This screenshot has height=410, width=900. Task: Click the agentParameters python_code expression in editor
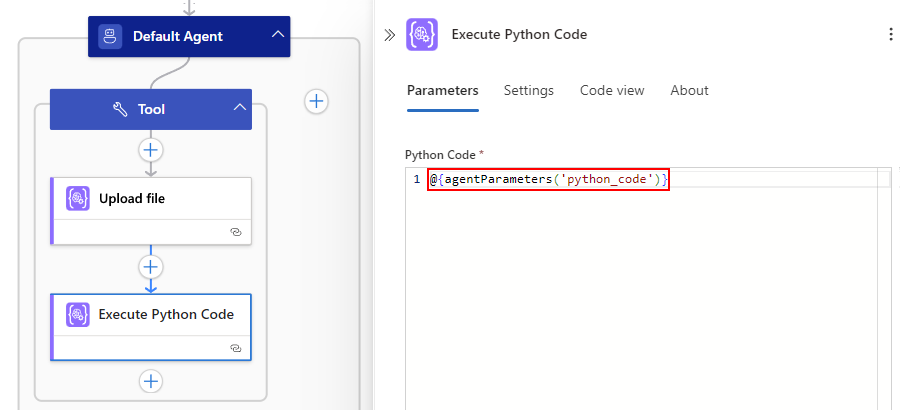(548, 179)
